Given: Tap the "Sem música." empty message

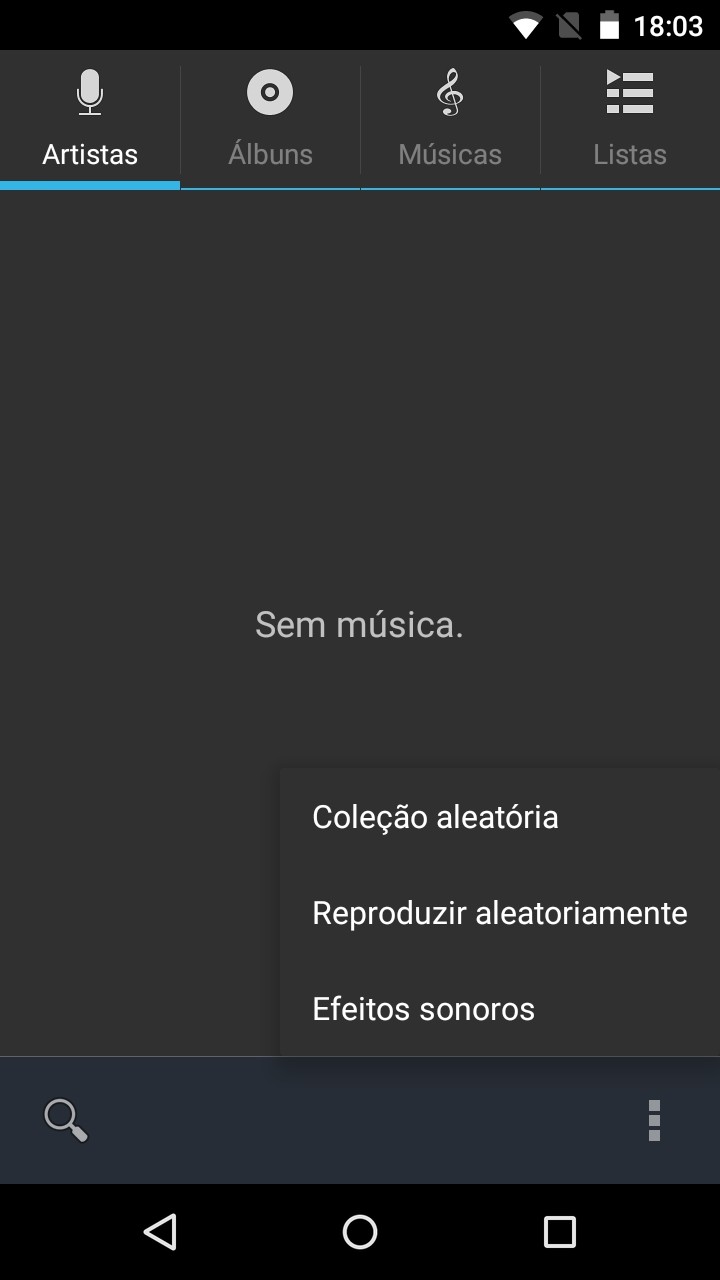Looking at the screenshot, I should point(360,625).
